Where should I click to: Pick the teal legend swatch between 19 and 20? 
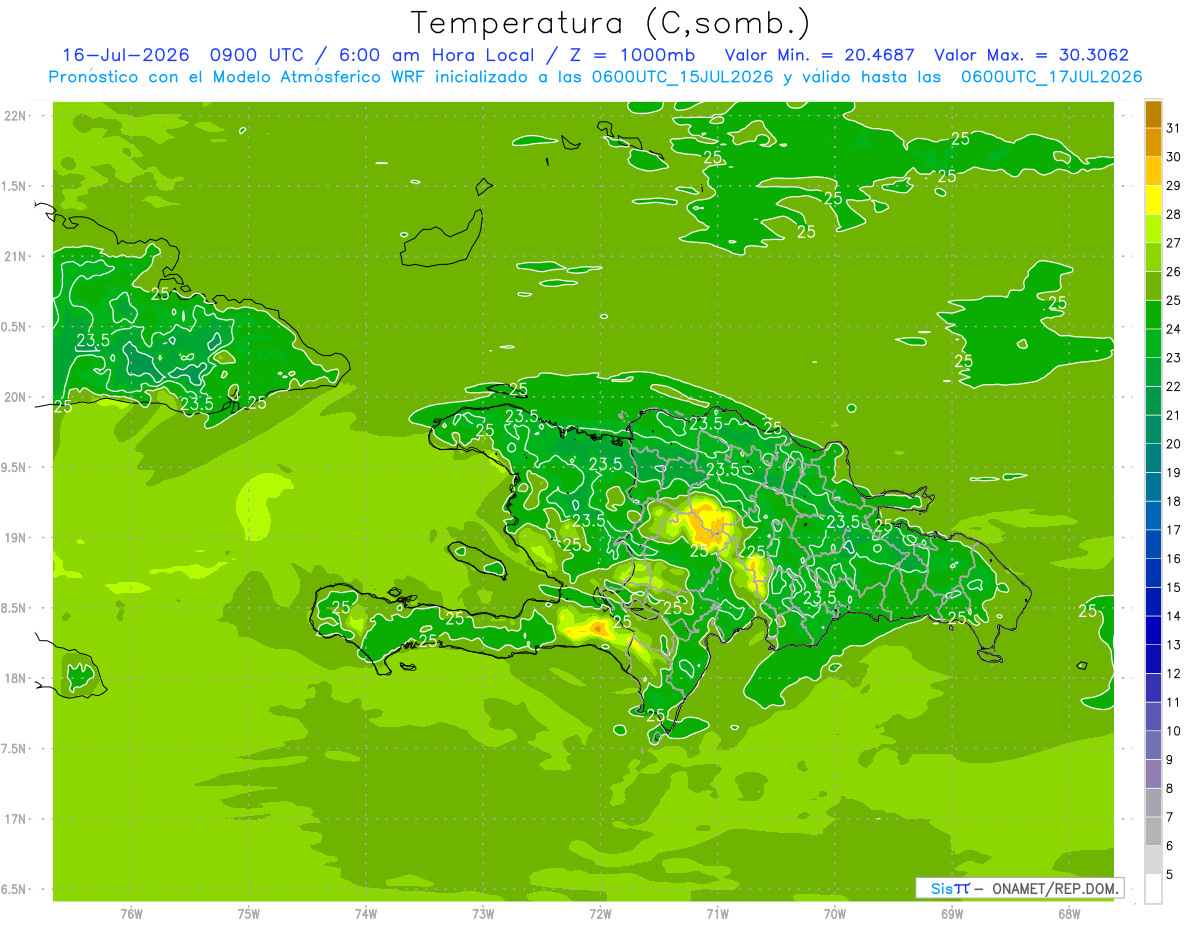(x=1153, y=459)
